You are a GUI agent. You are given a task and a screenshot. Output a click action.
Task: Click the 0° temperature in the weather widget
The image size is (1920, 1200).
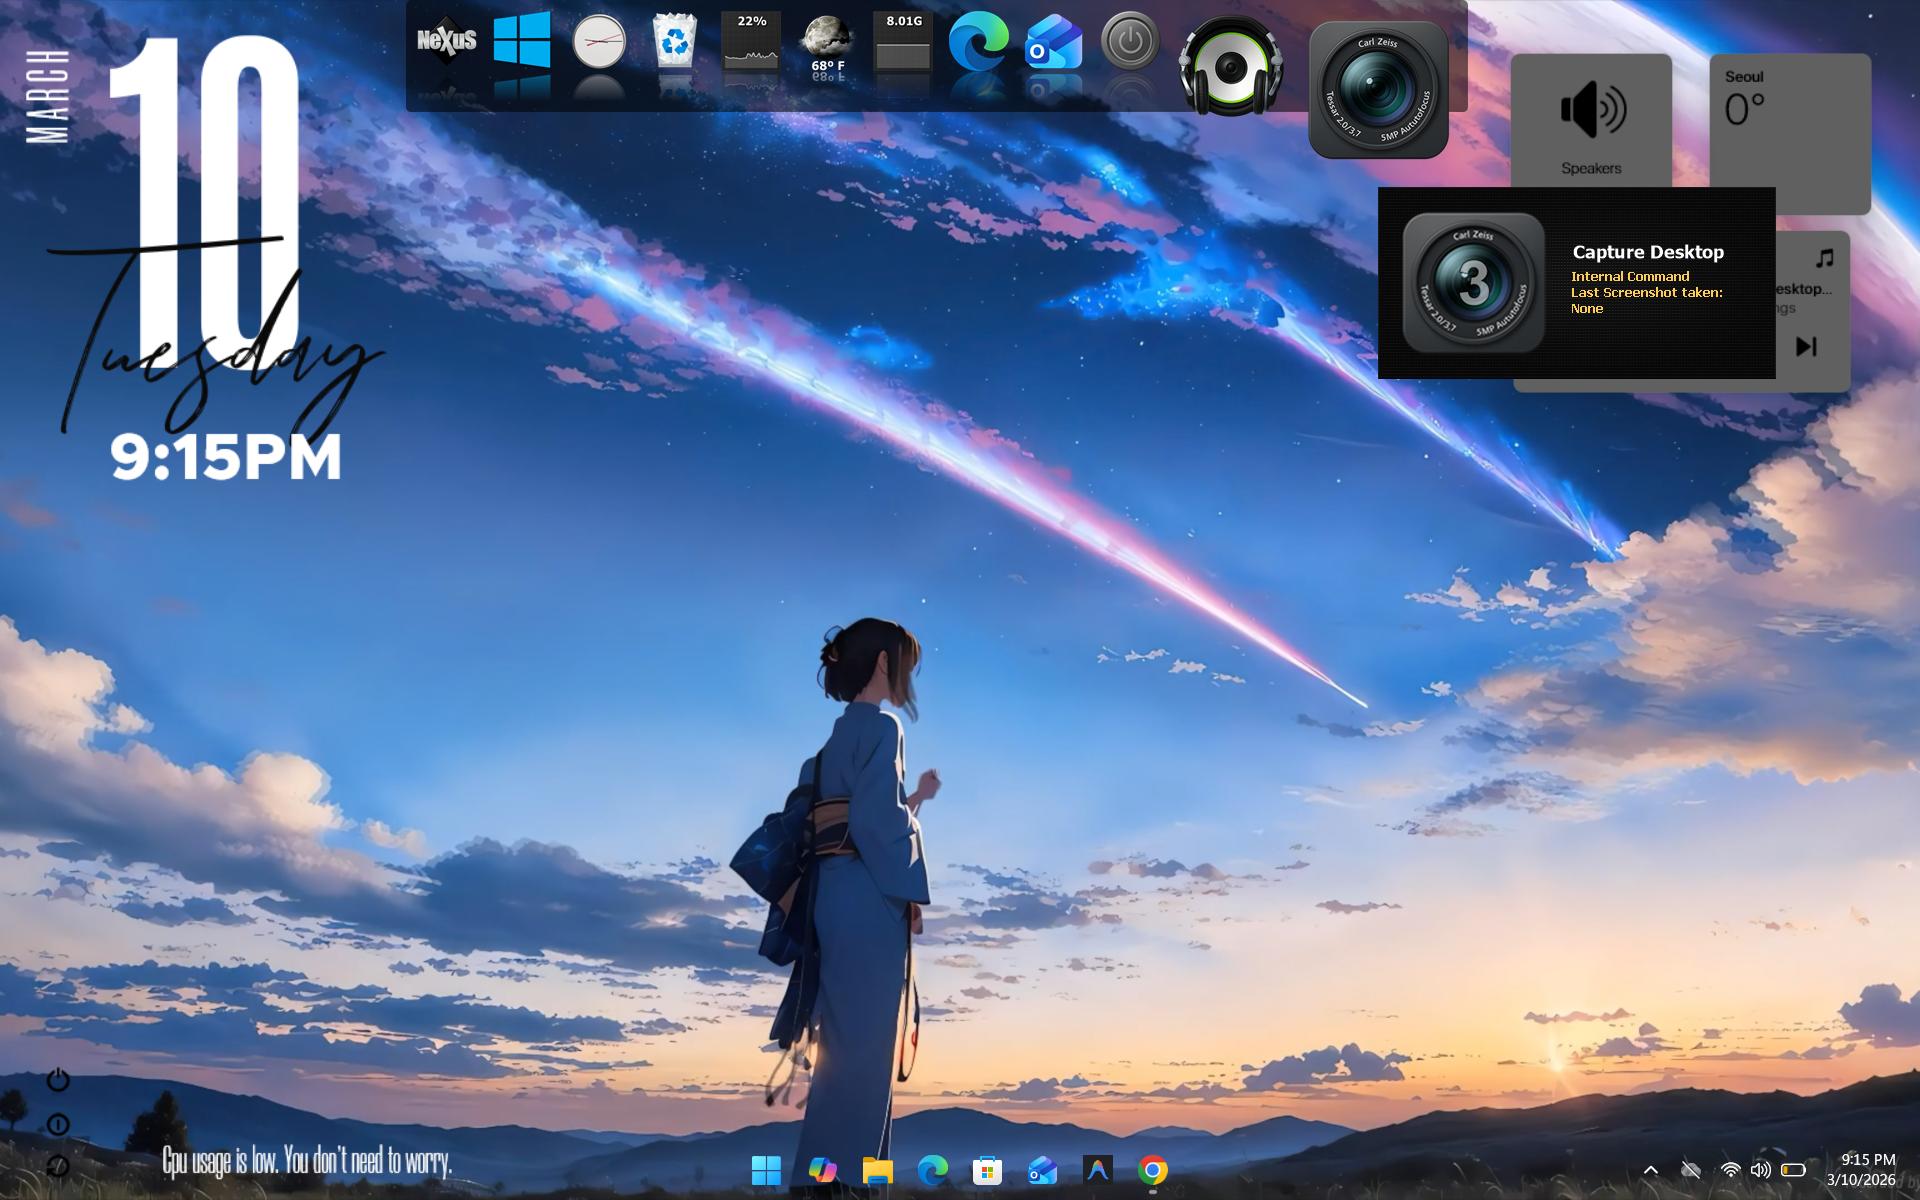click(x=1745, y=109)
